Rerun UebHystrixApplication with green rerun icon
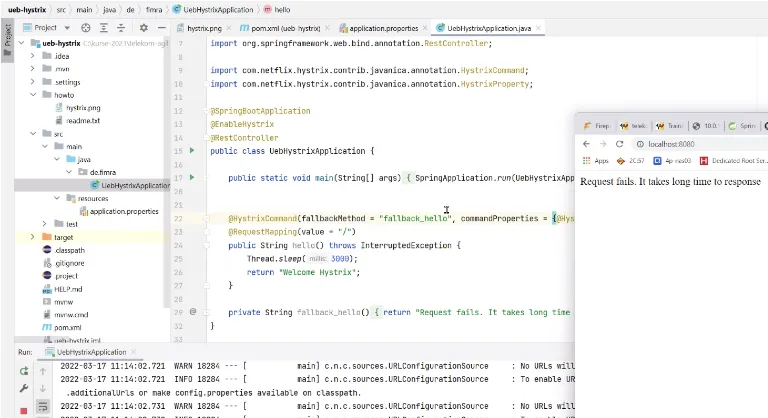The width and height of the screenshot is (768, 418). click(x=24, y=371)
